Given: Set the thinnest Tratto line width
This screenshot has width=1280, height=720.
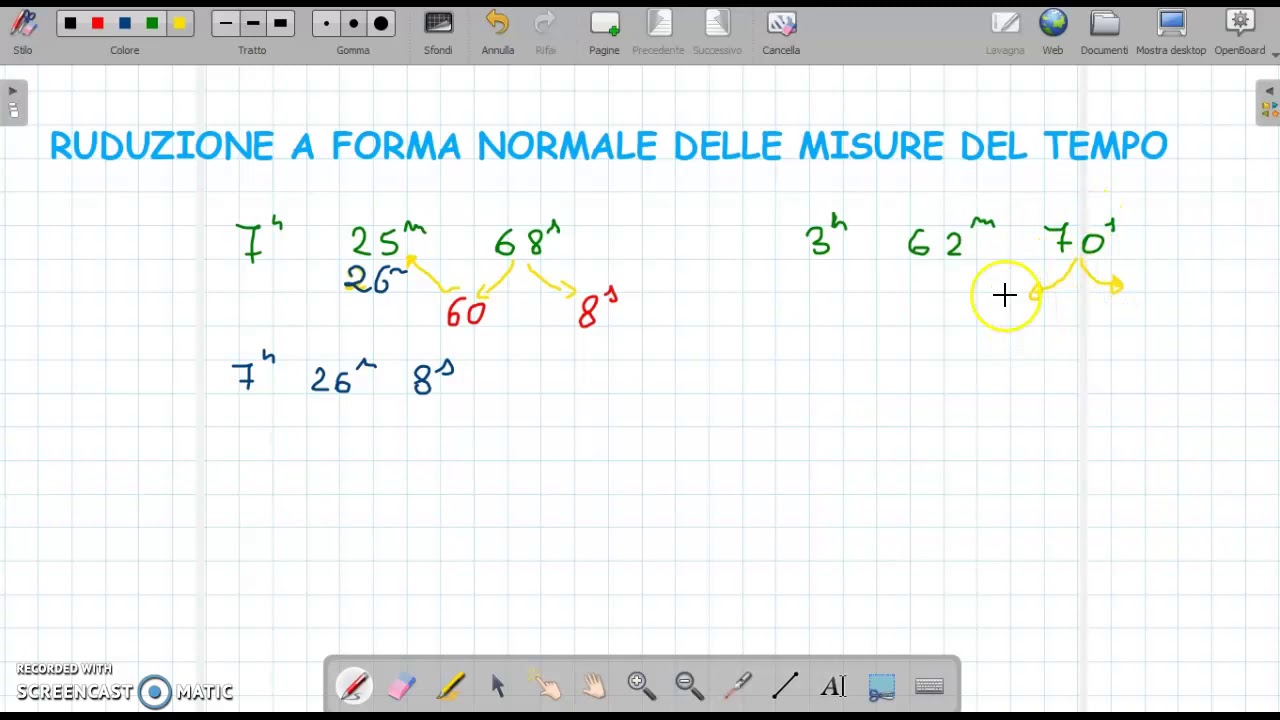Looking at the screenshot, I should tap(226, 23).
